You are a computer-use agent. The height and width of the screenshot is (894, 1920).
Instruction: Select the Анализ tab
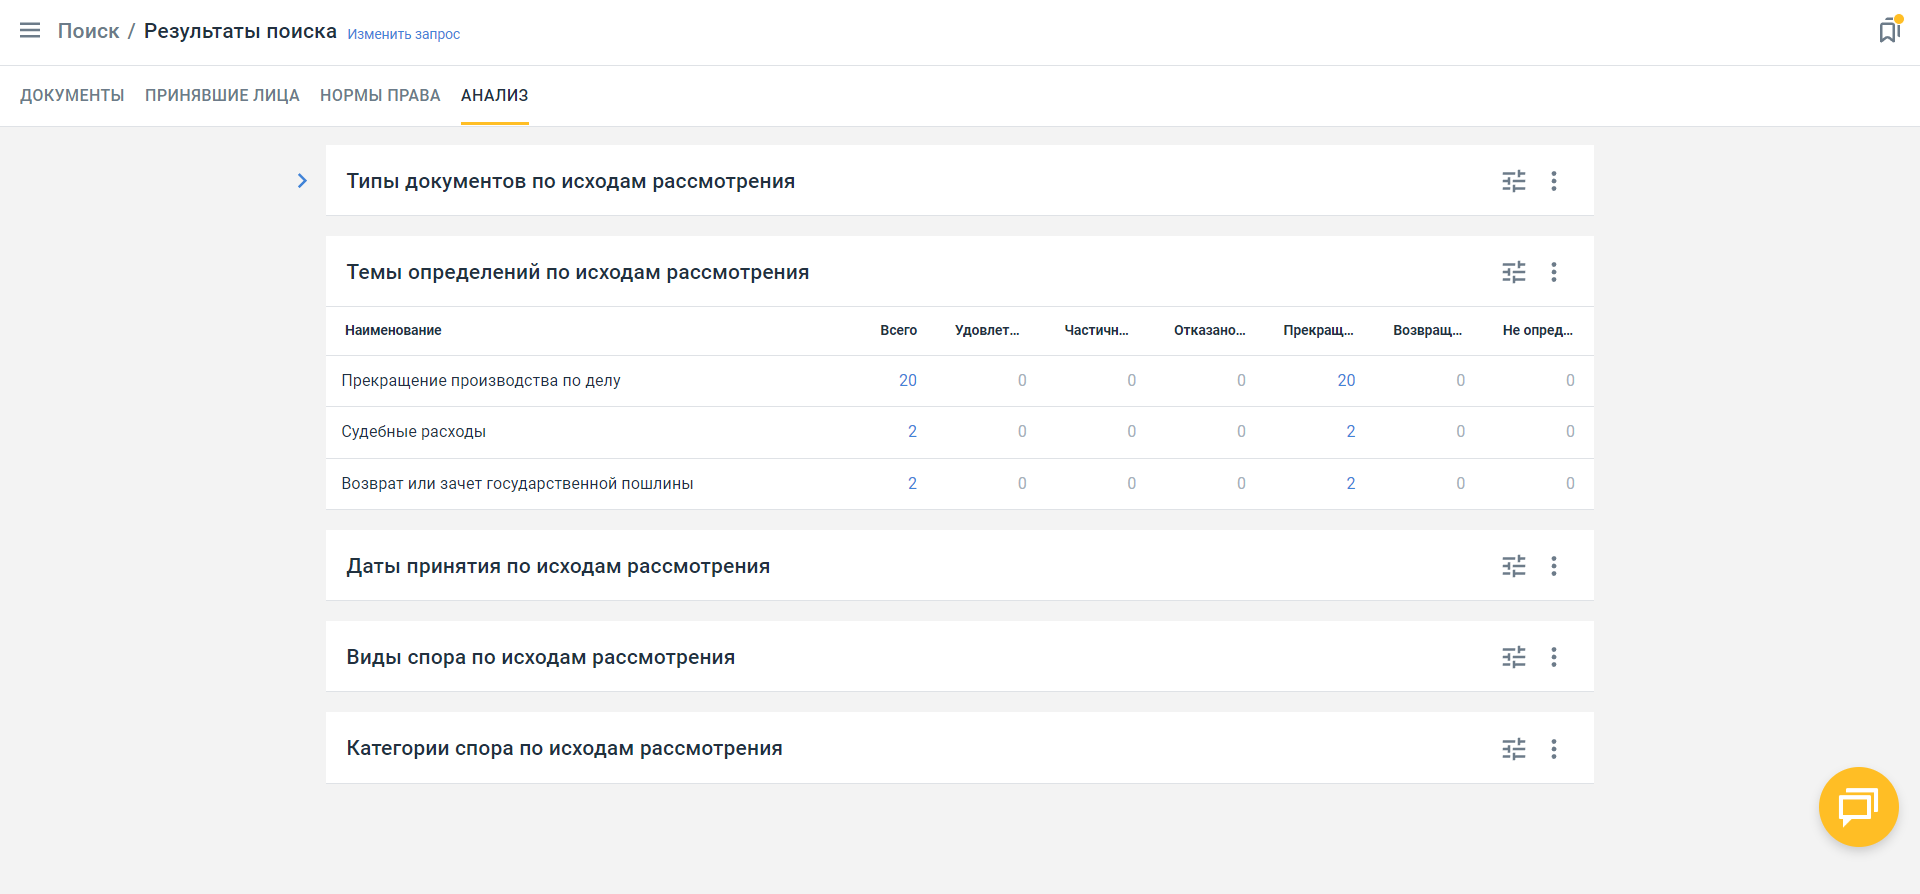click(x=495, y=95)
